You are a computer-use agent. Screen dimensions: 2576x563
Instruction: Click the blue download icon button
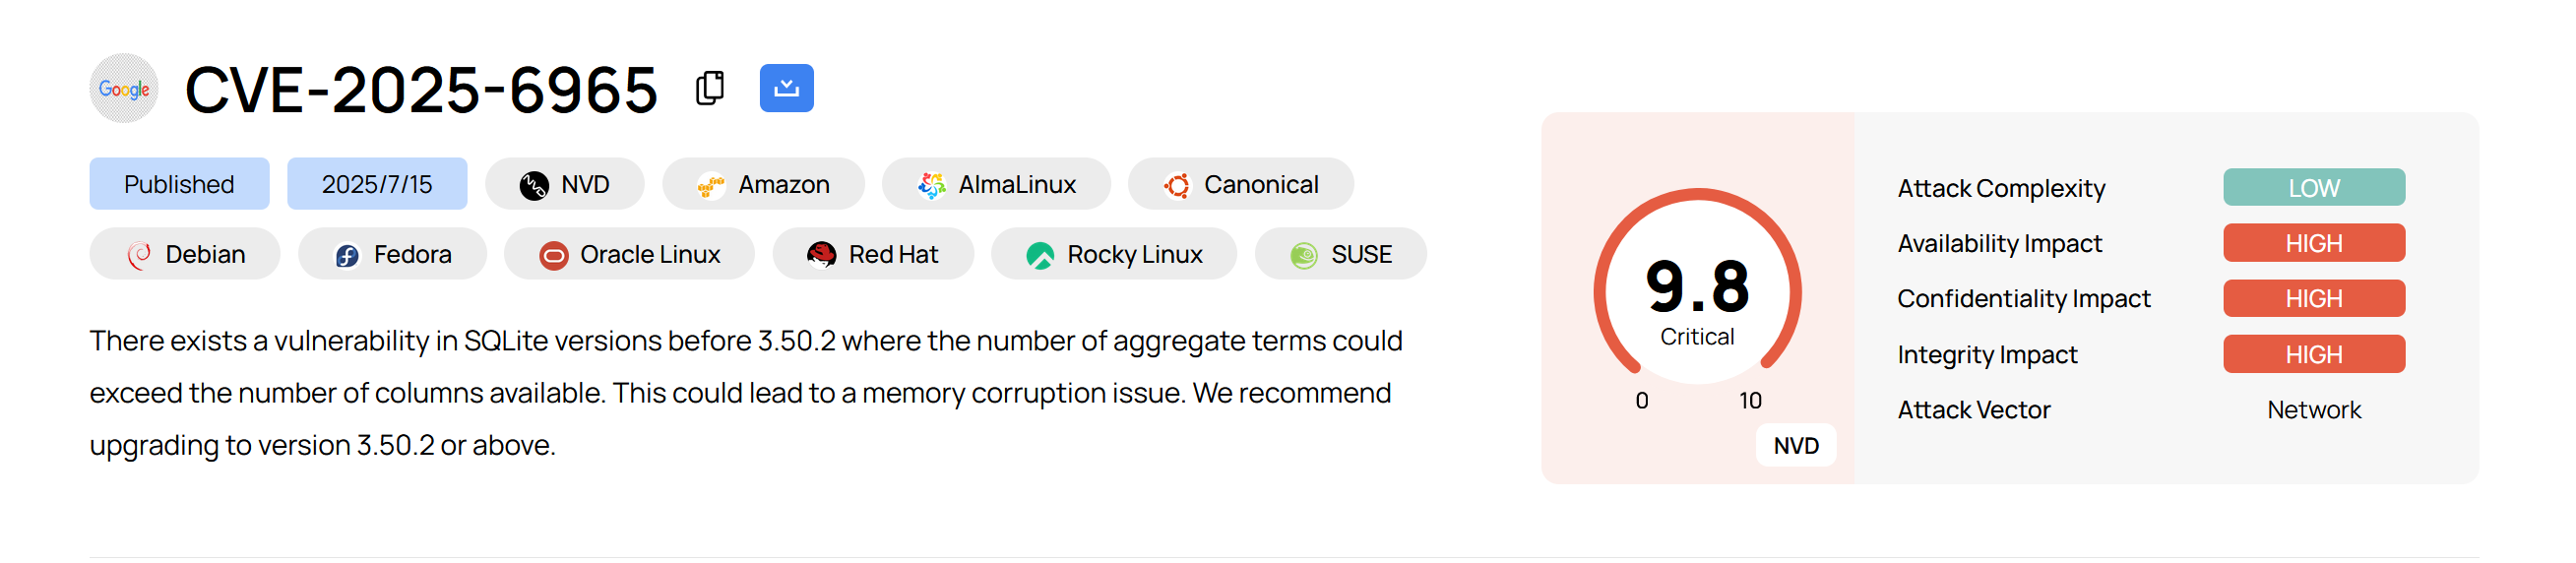[786, 88]
